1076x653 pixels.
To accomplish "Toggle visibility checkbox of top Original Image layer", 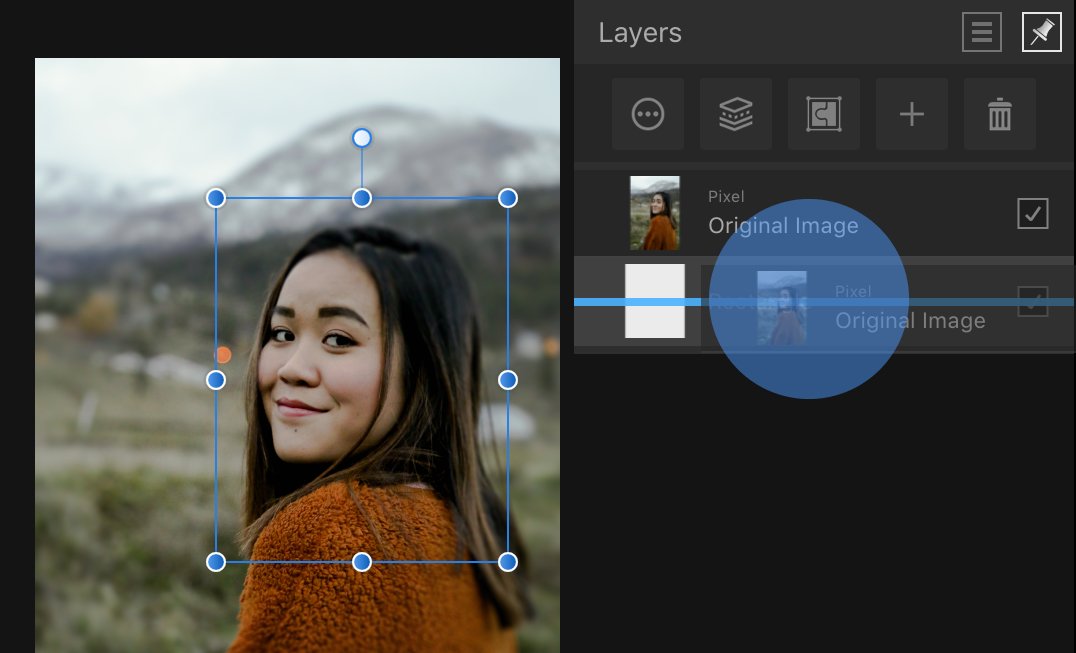I will 1033,213.
